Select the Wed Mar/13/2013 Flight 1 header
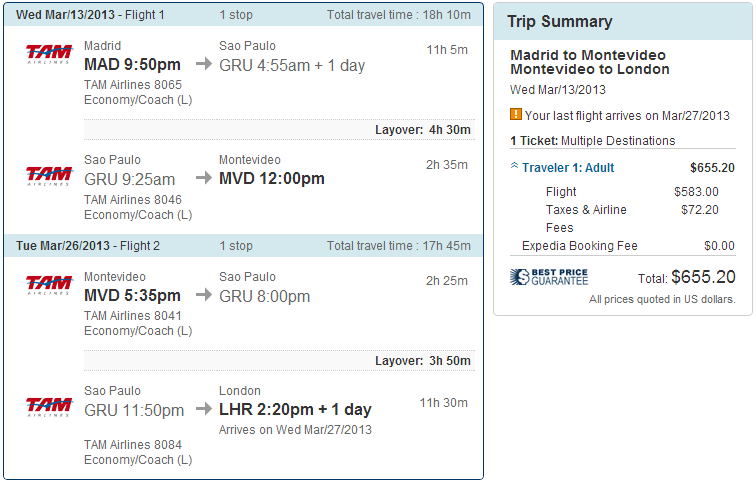This screenshot has height=484, width=756. pos(90,15)
